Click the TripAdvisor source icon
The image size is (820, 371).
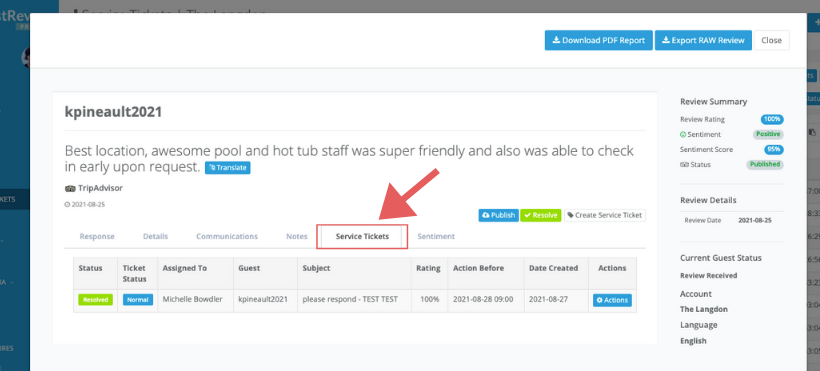tap(70, 188)
